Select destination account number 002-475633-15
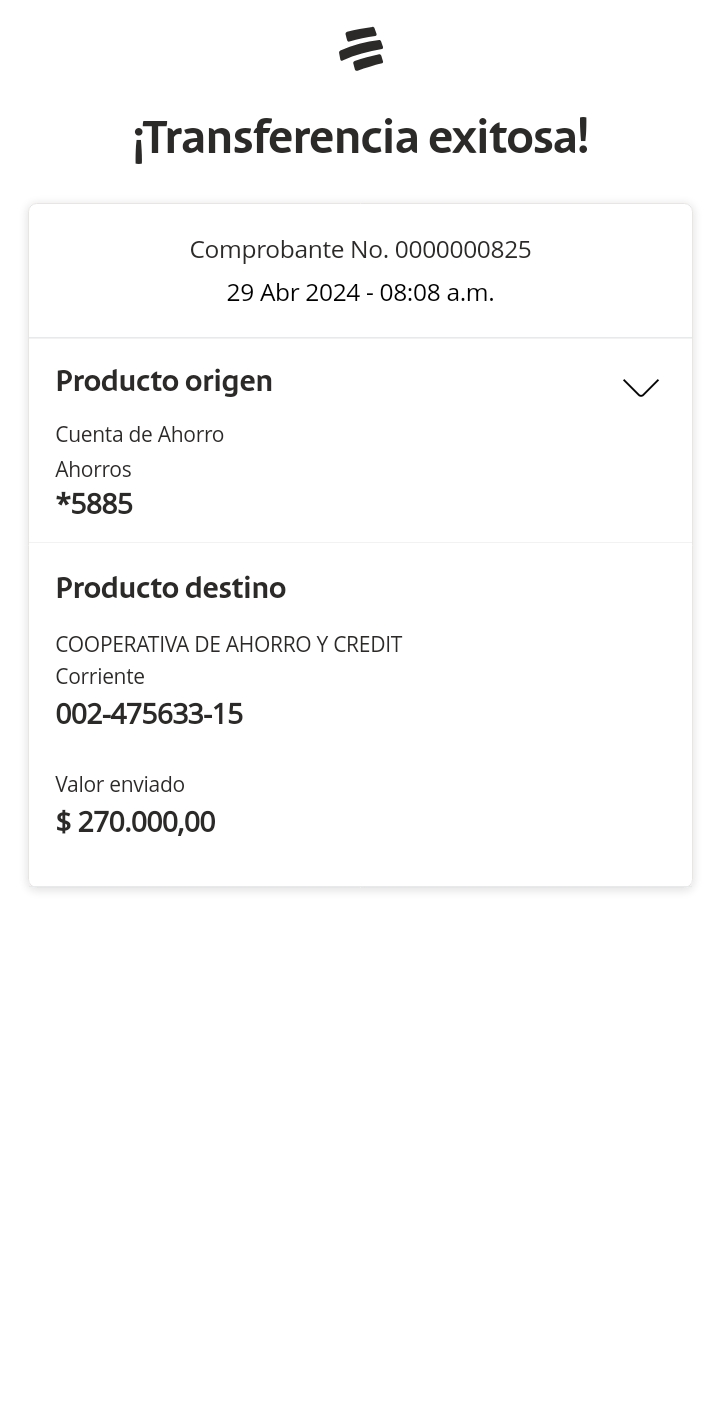 pyautogui.click(x=149, y=714)
